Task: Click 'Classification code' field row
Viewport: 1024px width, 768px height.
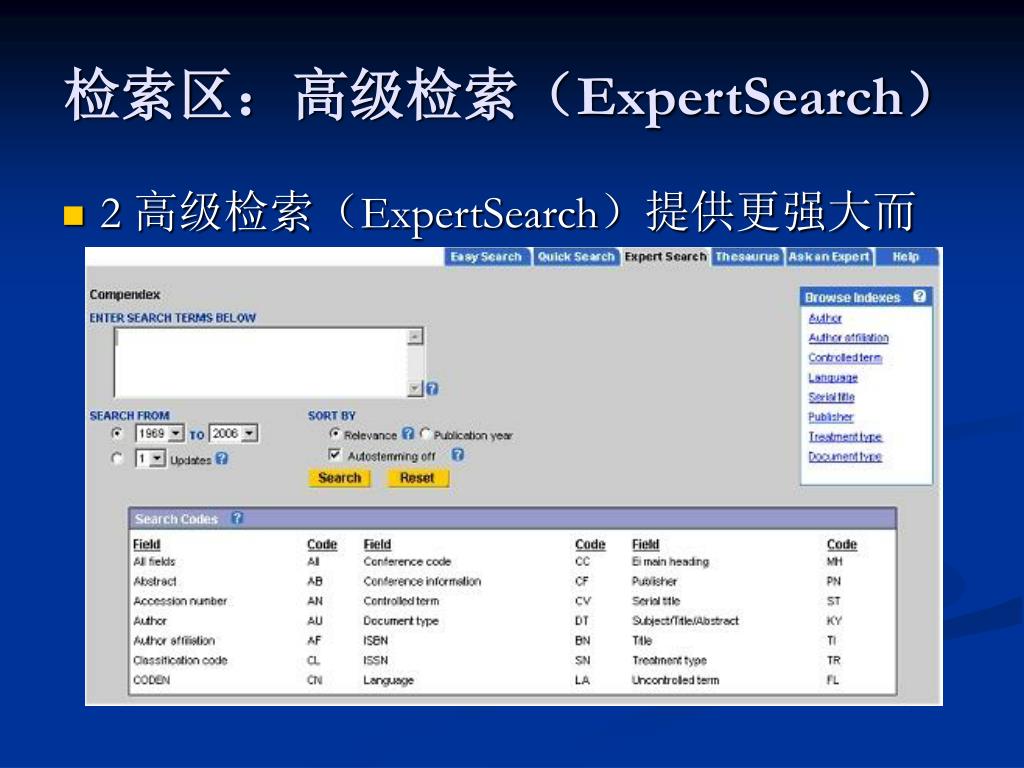Action: coord(180,660)
